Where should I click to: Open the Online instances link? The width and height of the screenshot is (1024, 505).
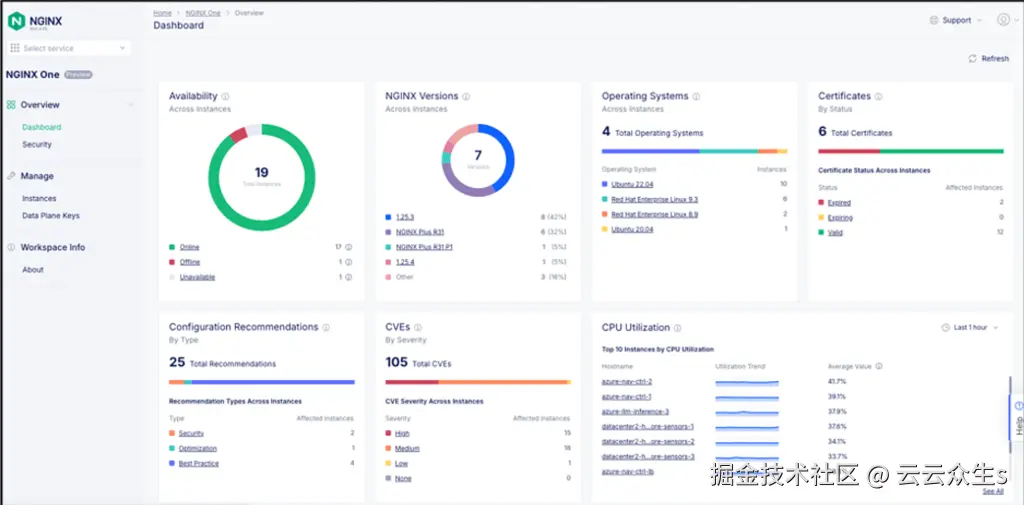189,247
